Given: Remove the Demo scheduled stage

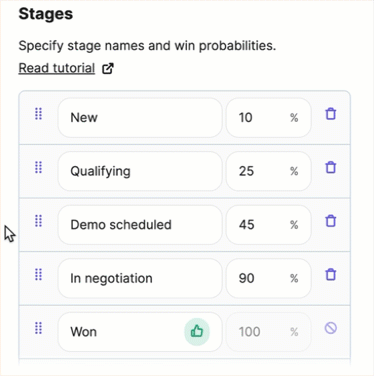Looking at the screenshot, I should click(331, 221).
